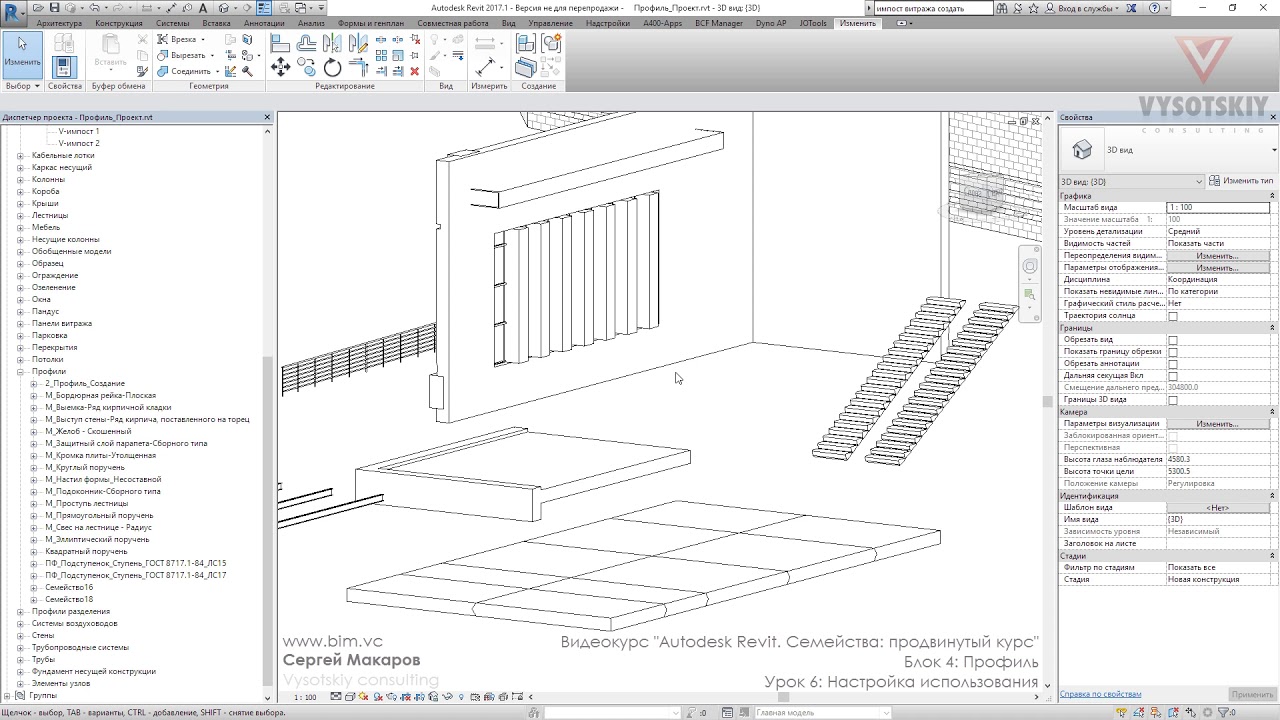The width and height of the screenshot is (1280, 720).
Task: Click Изменить тип button
Action: 1241,181
